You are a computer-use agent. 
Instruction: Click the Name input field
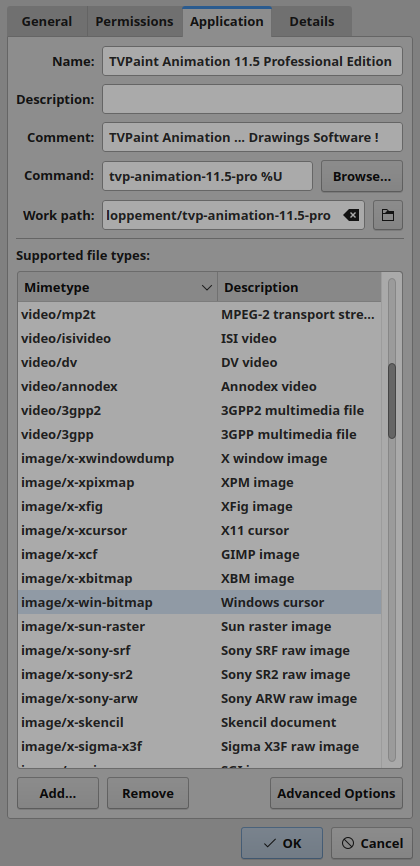click(x=252, y=61)
